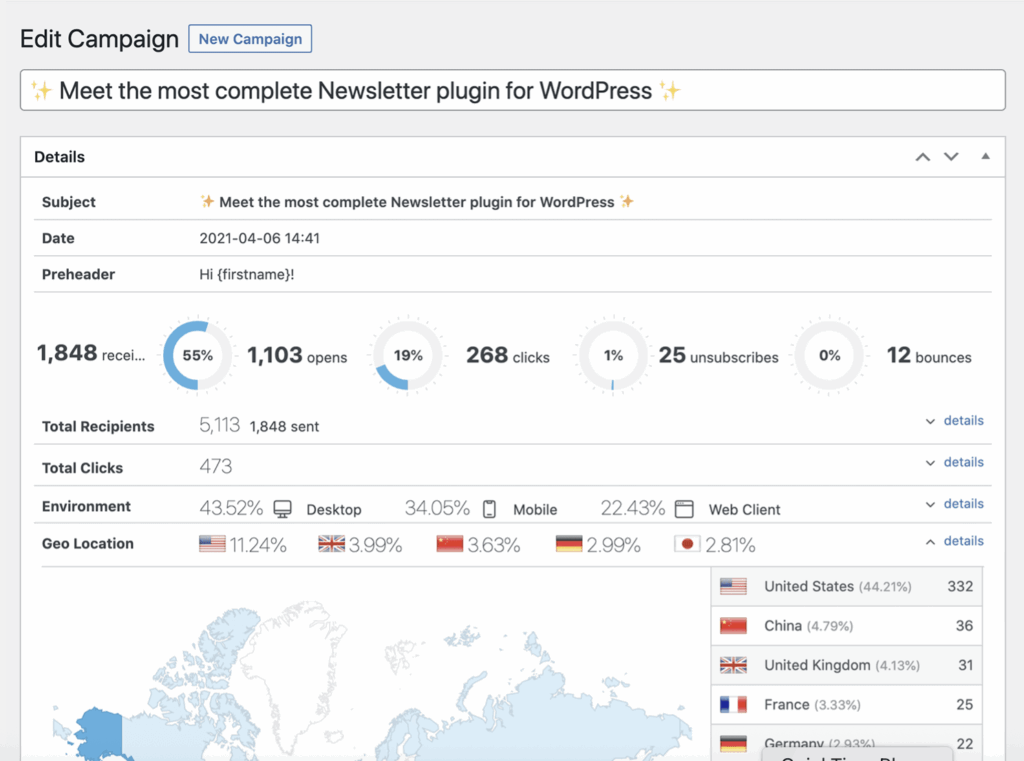Edit the campaign title input field
Viewport: 1024px width, 761px height.
(513, 90)
